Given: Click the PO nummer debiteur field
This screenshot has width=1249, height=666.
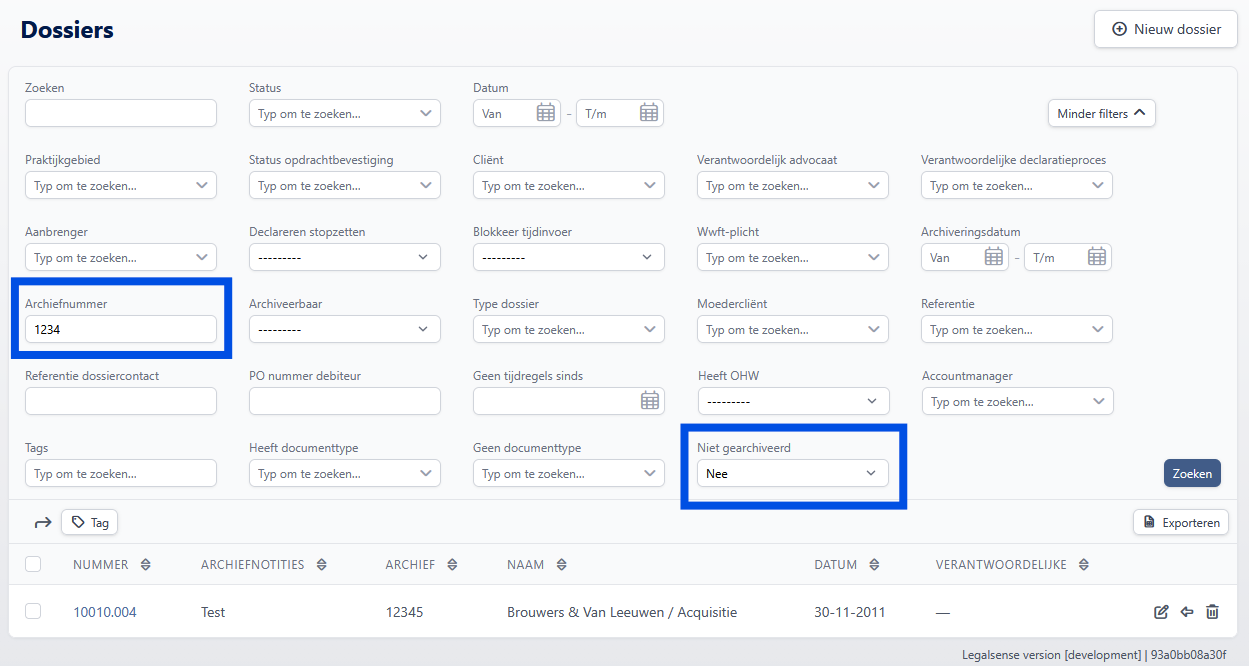Looking at the screenshot, I should point(345,401).
